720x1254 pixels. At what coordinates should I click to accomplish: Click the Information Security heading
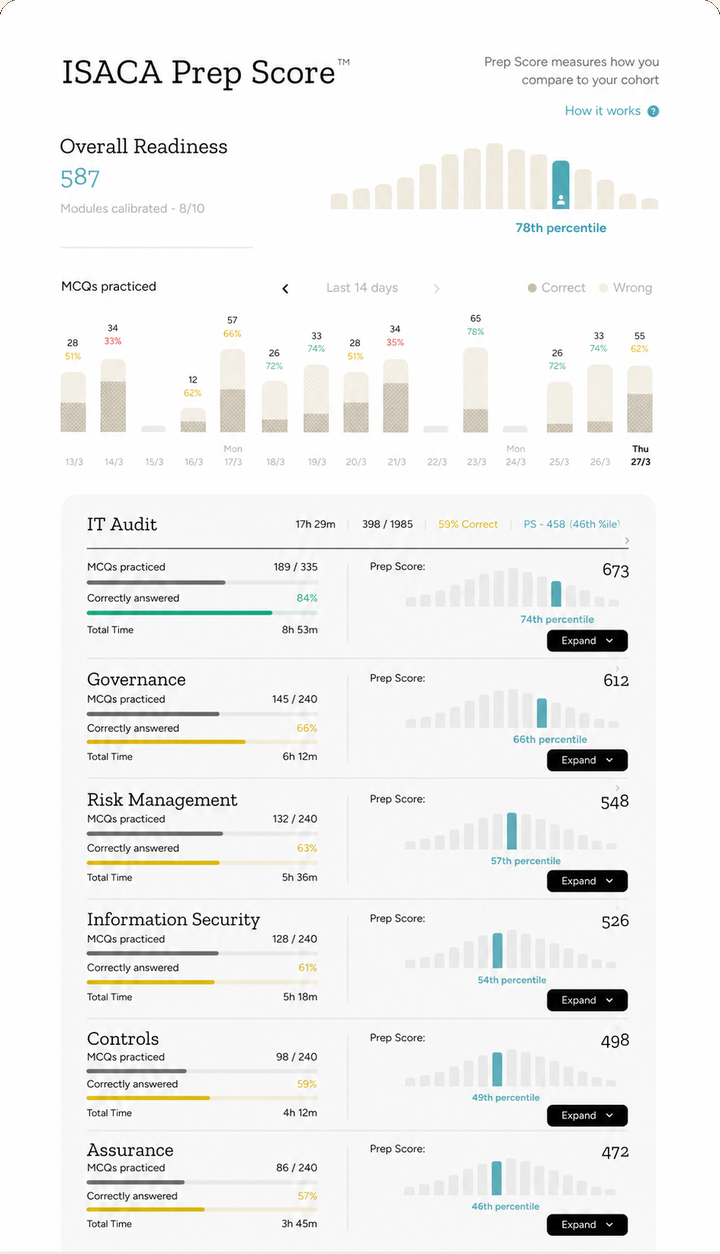[173, 919]
